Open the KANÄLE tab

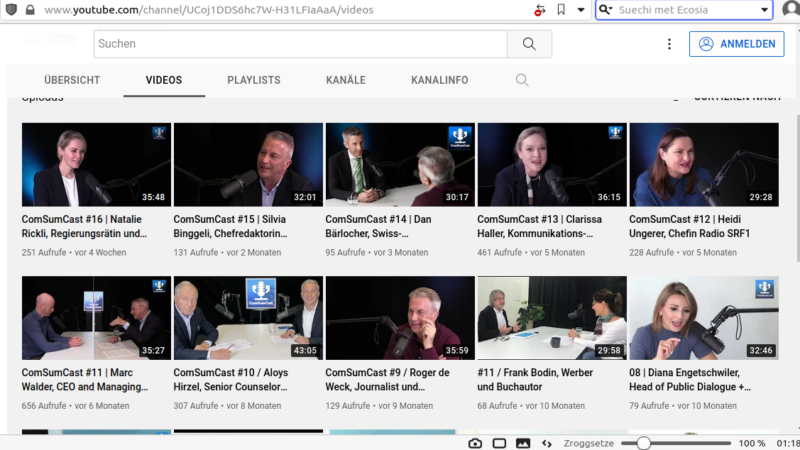click(346, 80)
